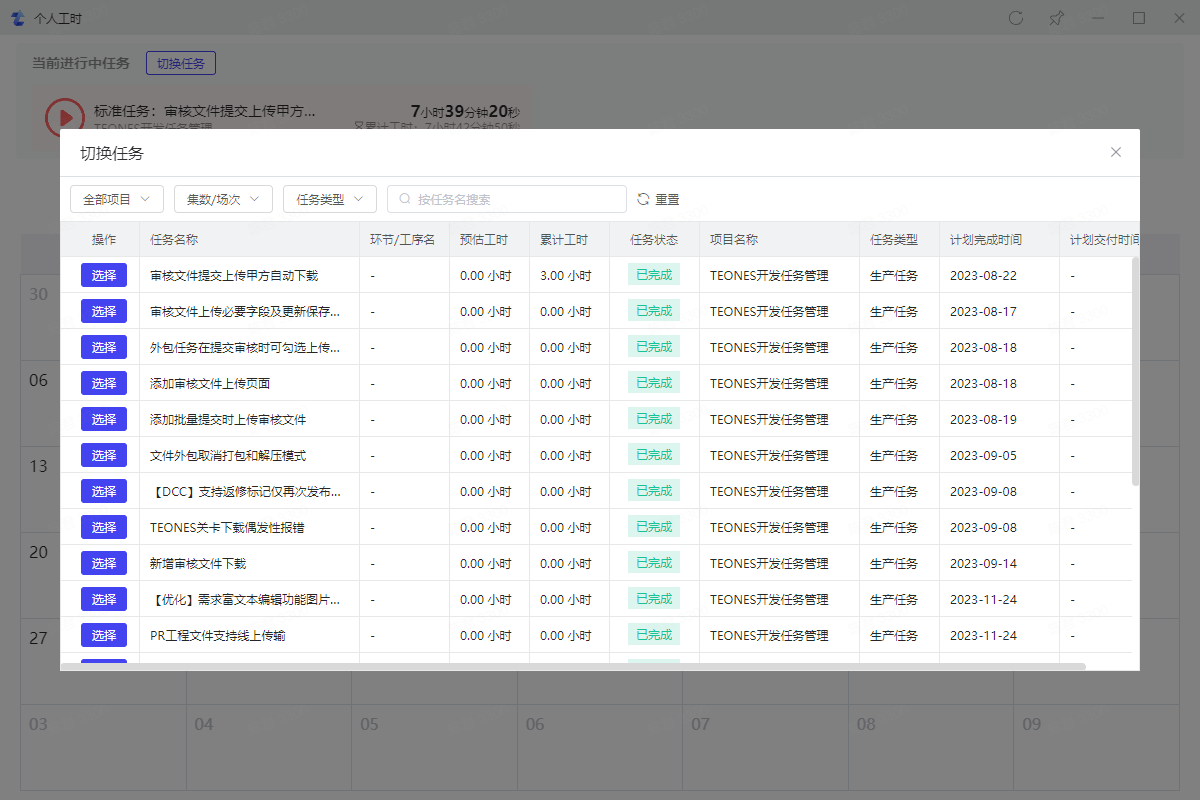1200x800 pixels.
Task: Click the 重置 reset icon button
Action: pos(644,199)
